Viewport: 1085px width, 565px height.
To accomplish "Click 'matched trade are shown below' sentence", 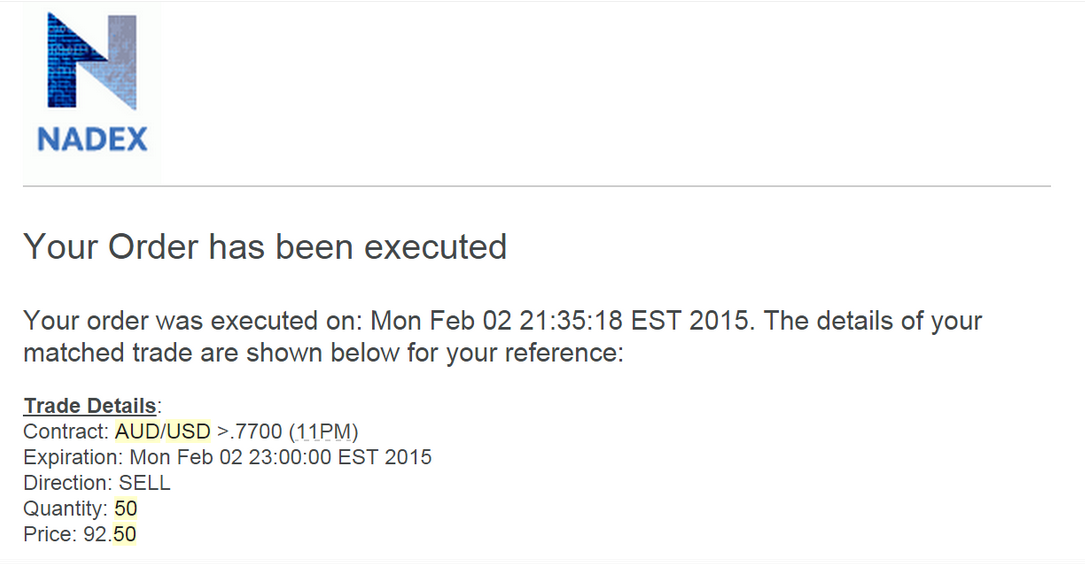I will tap(211, 353).
